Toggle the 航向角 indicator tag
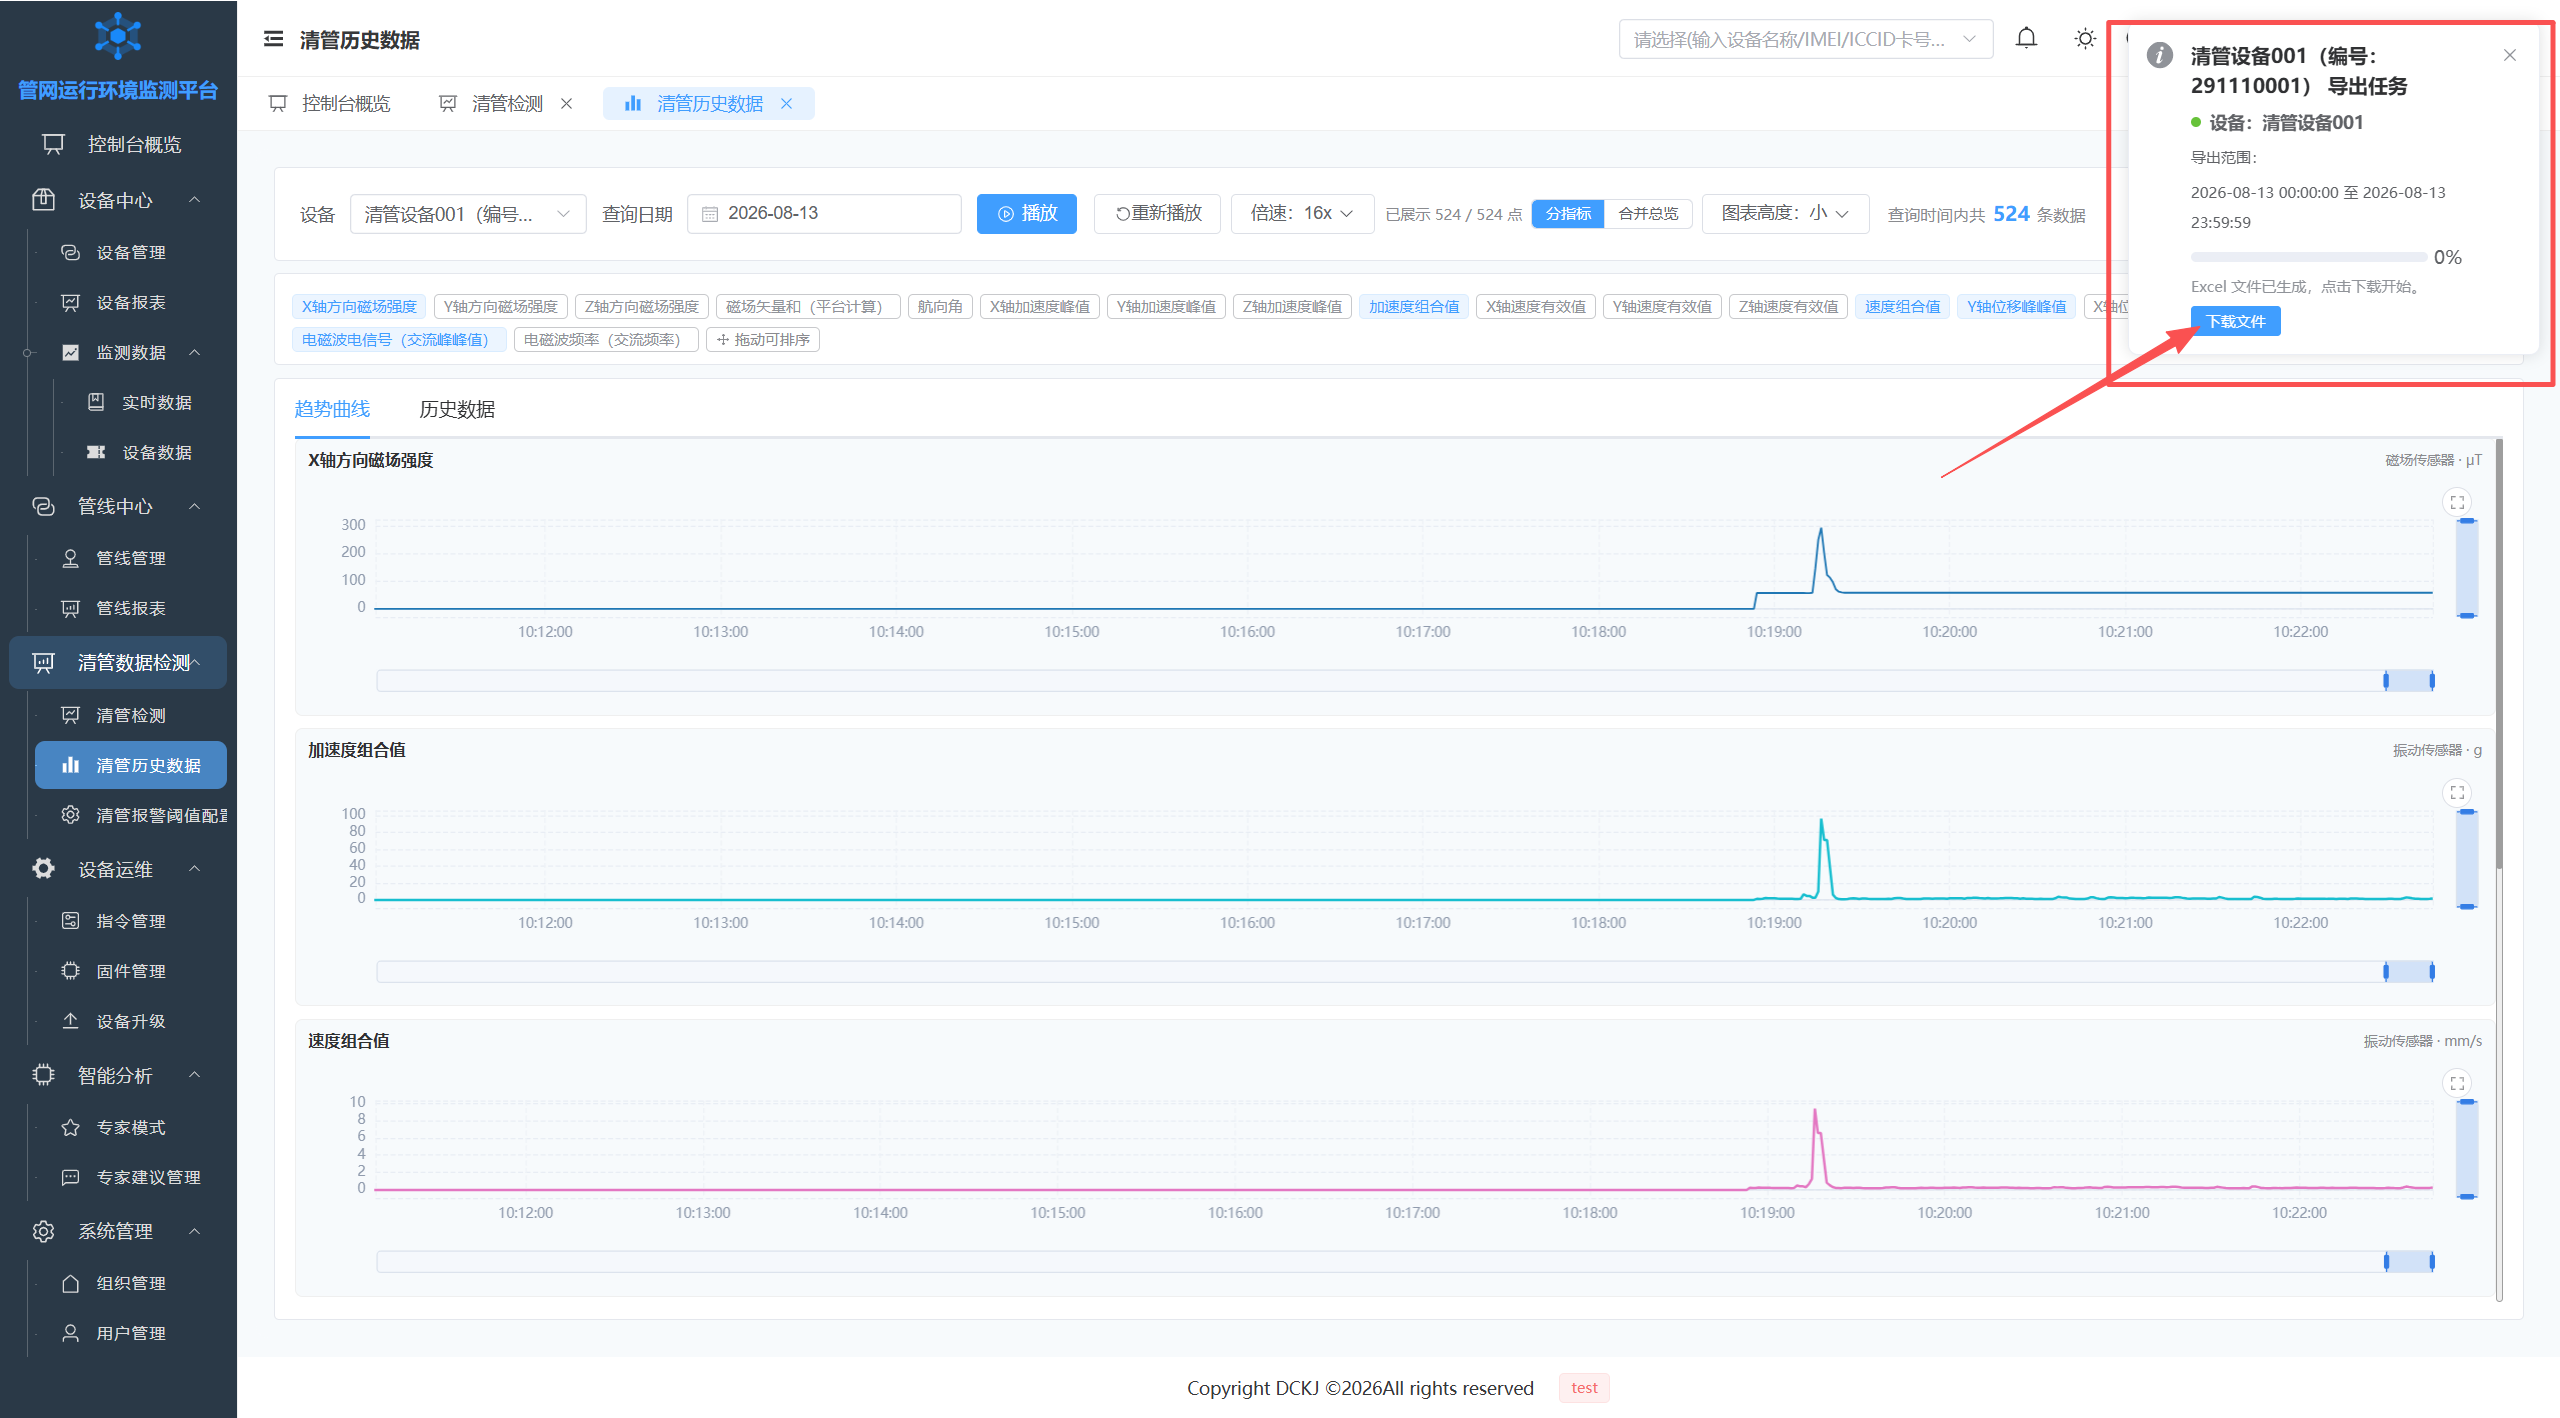 coord(940,306)
